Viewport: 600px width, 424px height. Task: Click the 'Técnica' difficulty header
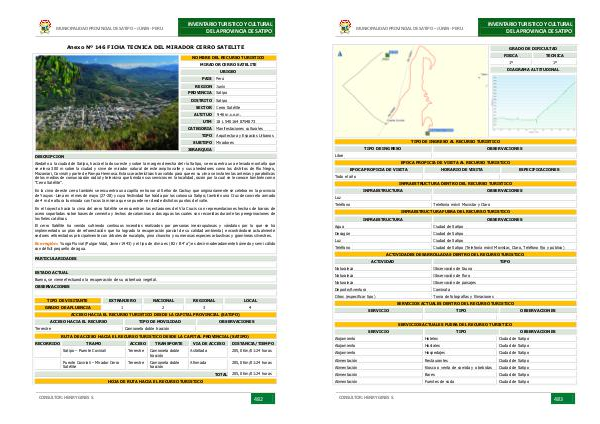click(555, 55)
